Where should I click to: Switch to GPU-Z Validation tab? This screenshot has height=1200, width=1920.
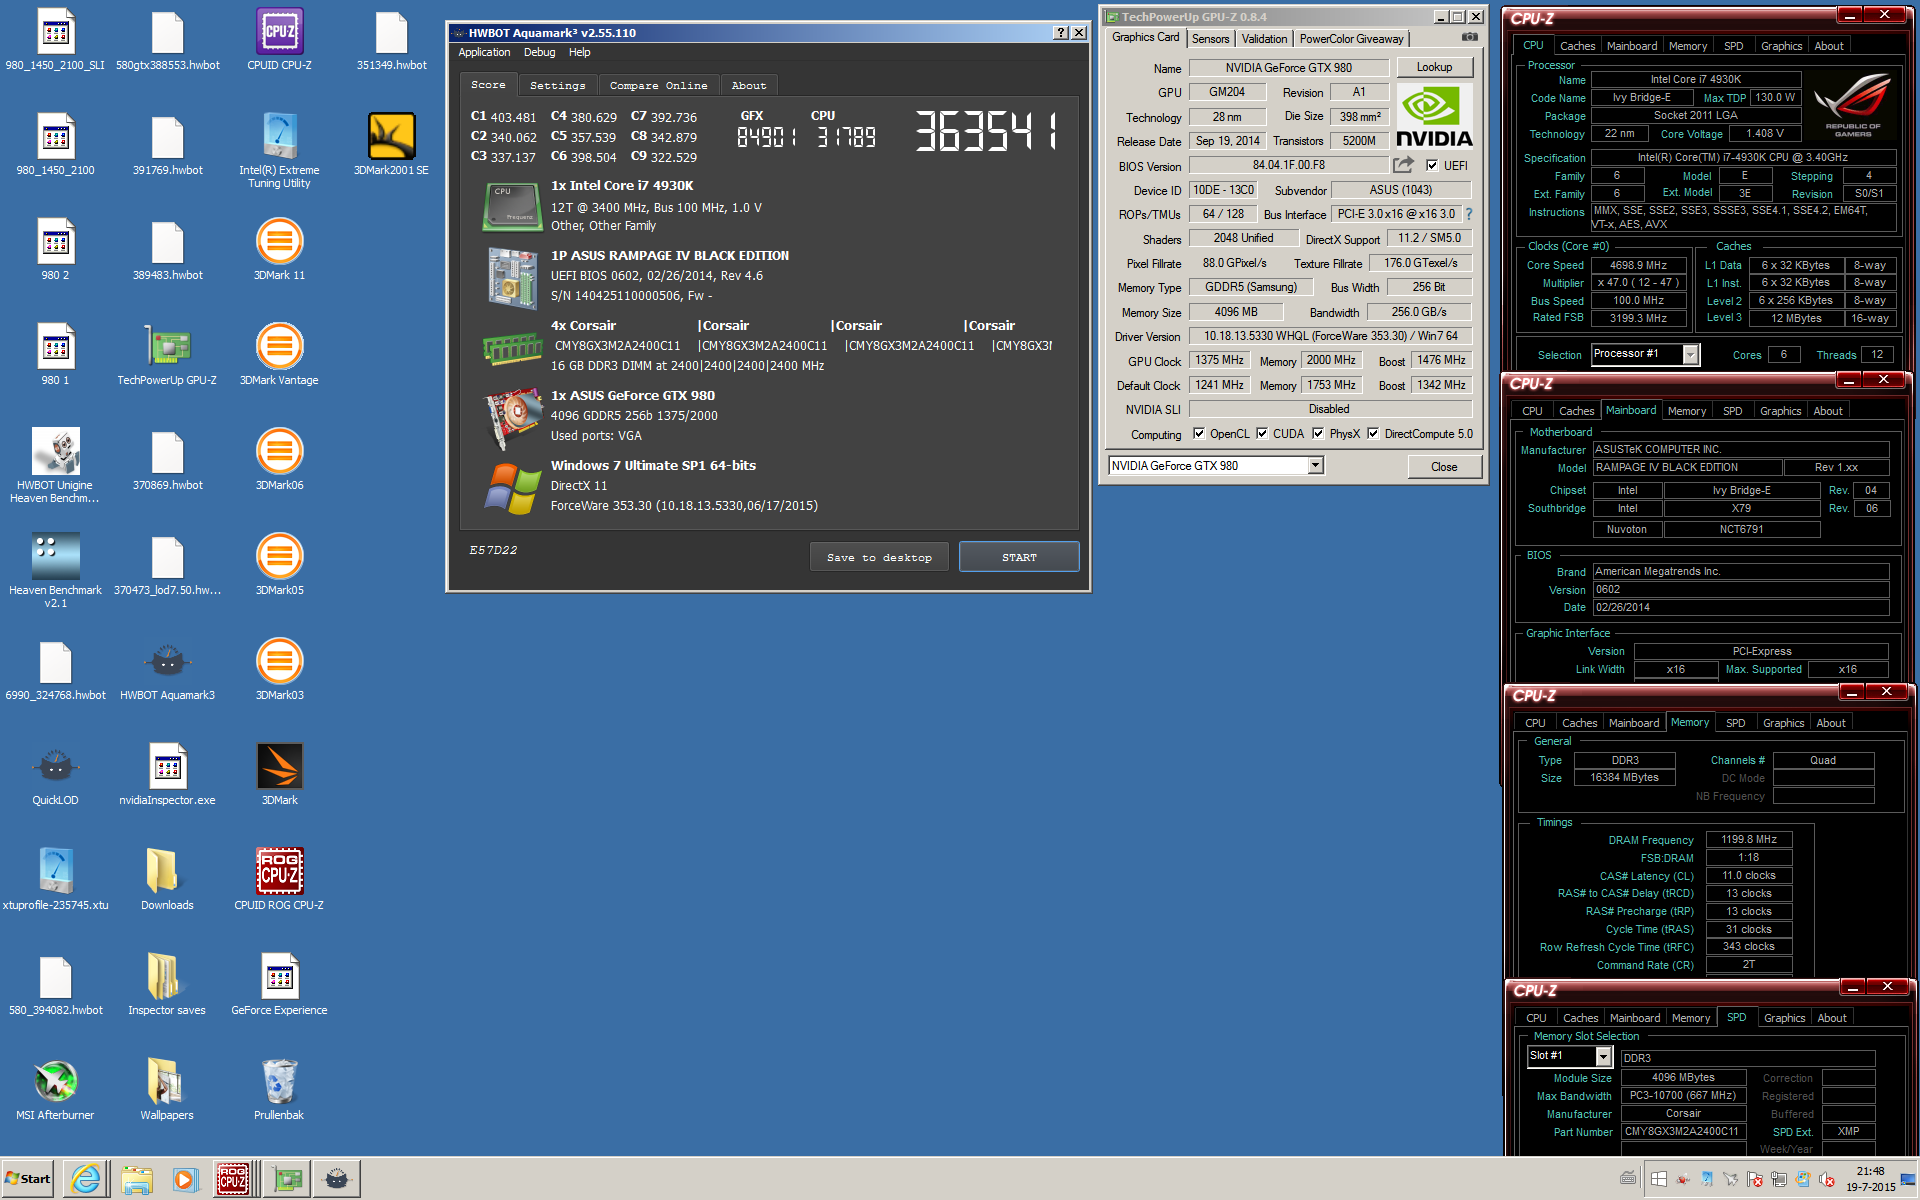pyautogui.click(x=1264, y=39)
